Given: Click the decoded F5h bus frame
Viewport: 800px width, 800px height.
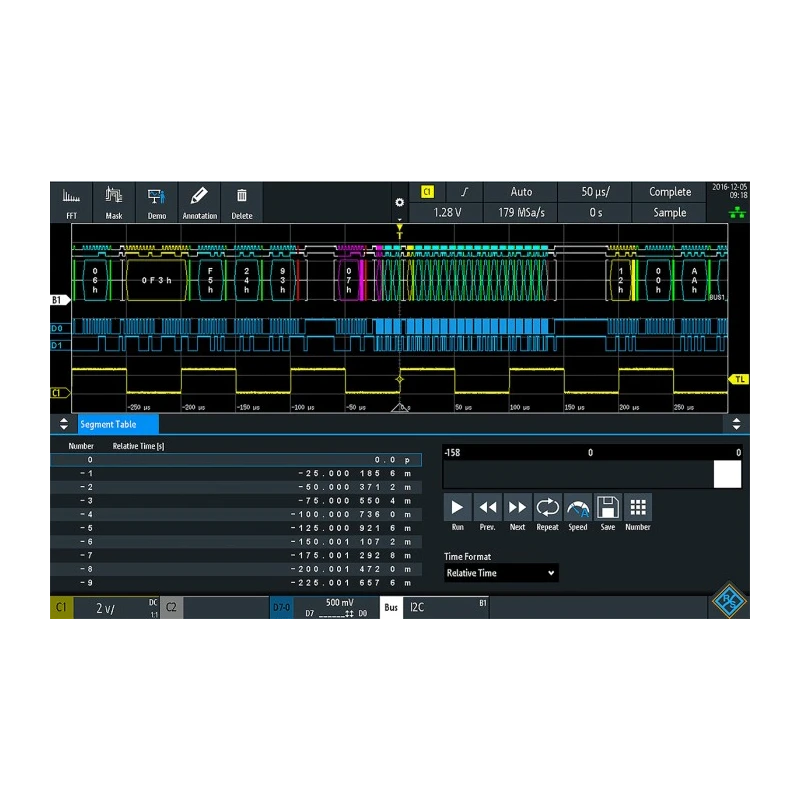Looking at the screenshot, I should pos(210,280).
